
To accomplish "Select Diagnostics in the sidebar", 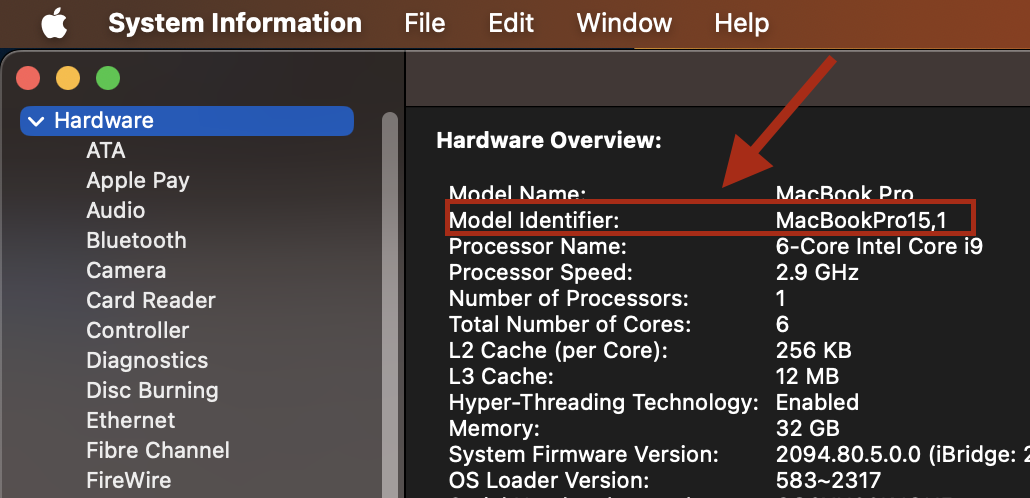I will pos(147,361).
